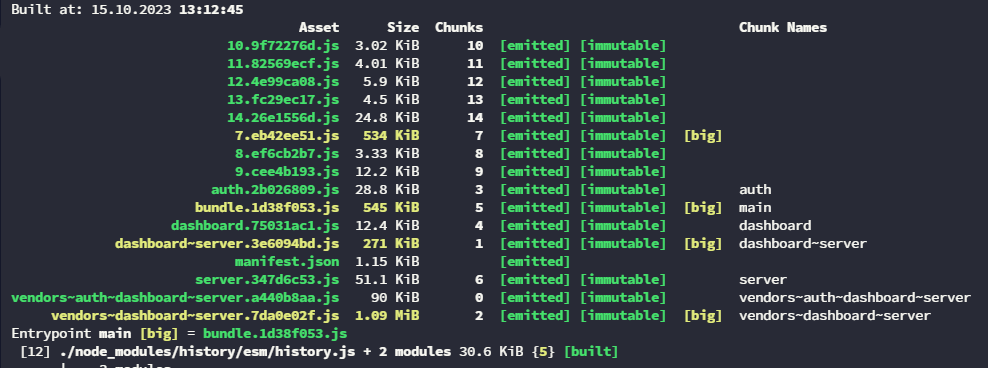Click the manifest.json filename
The height and width of the screenshot is (368, 988).
click(287, 262)
